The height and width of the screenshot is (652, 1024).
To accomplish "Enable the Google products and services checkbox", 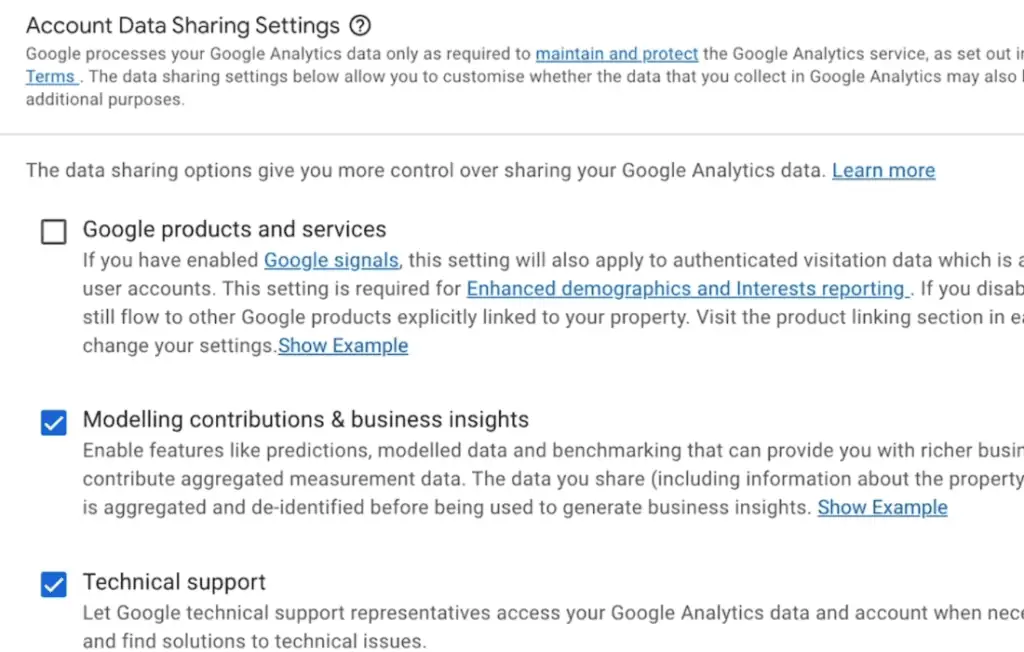I will 53,231.
